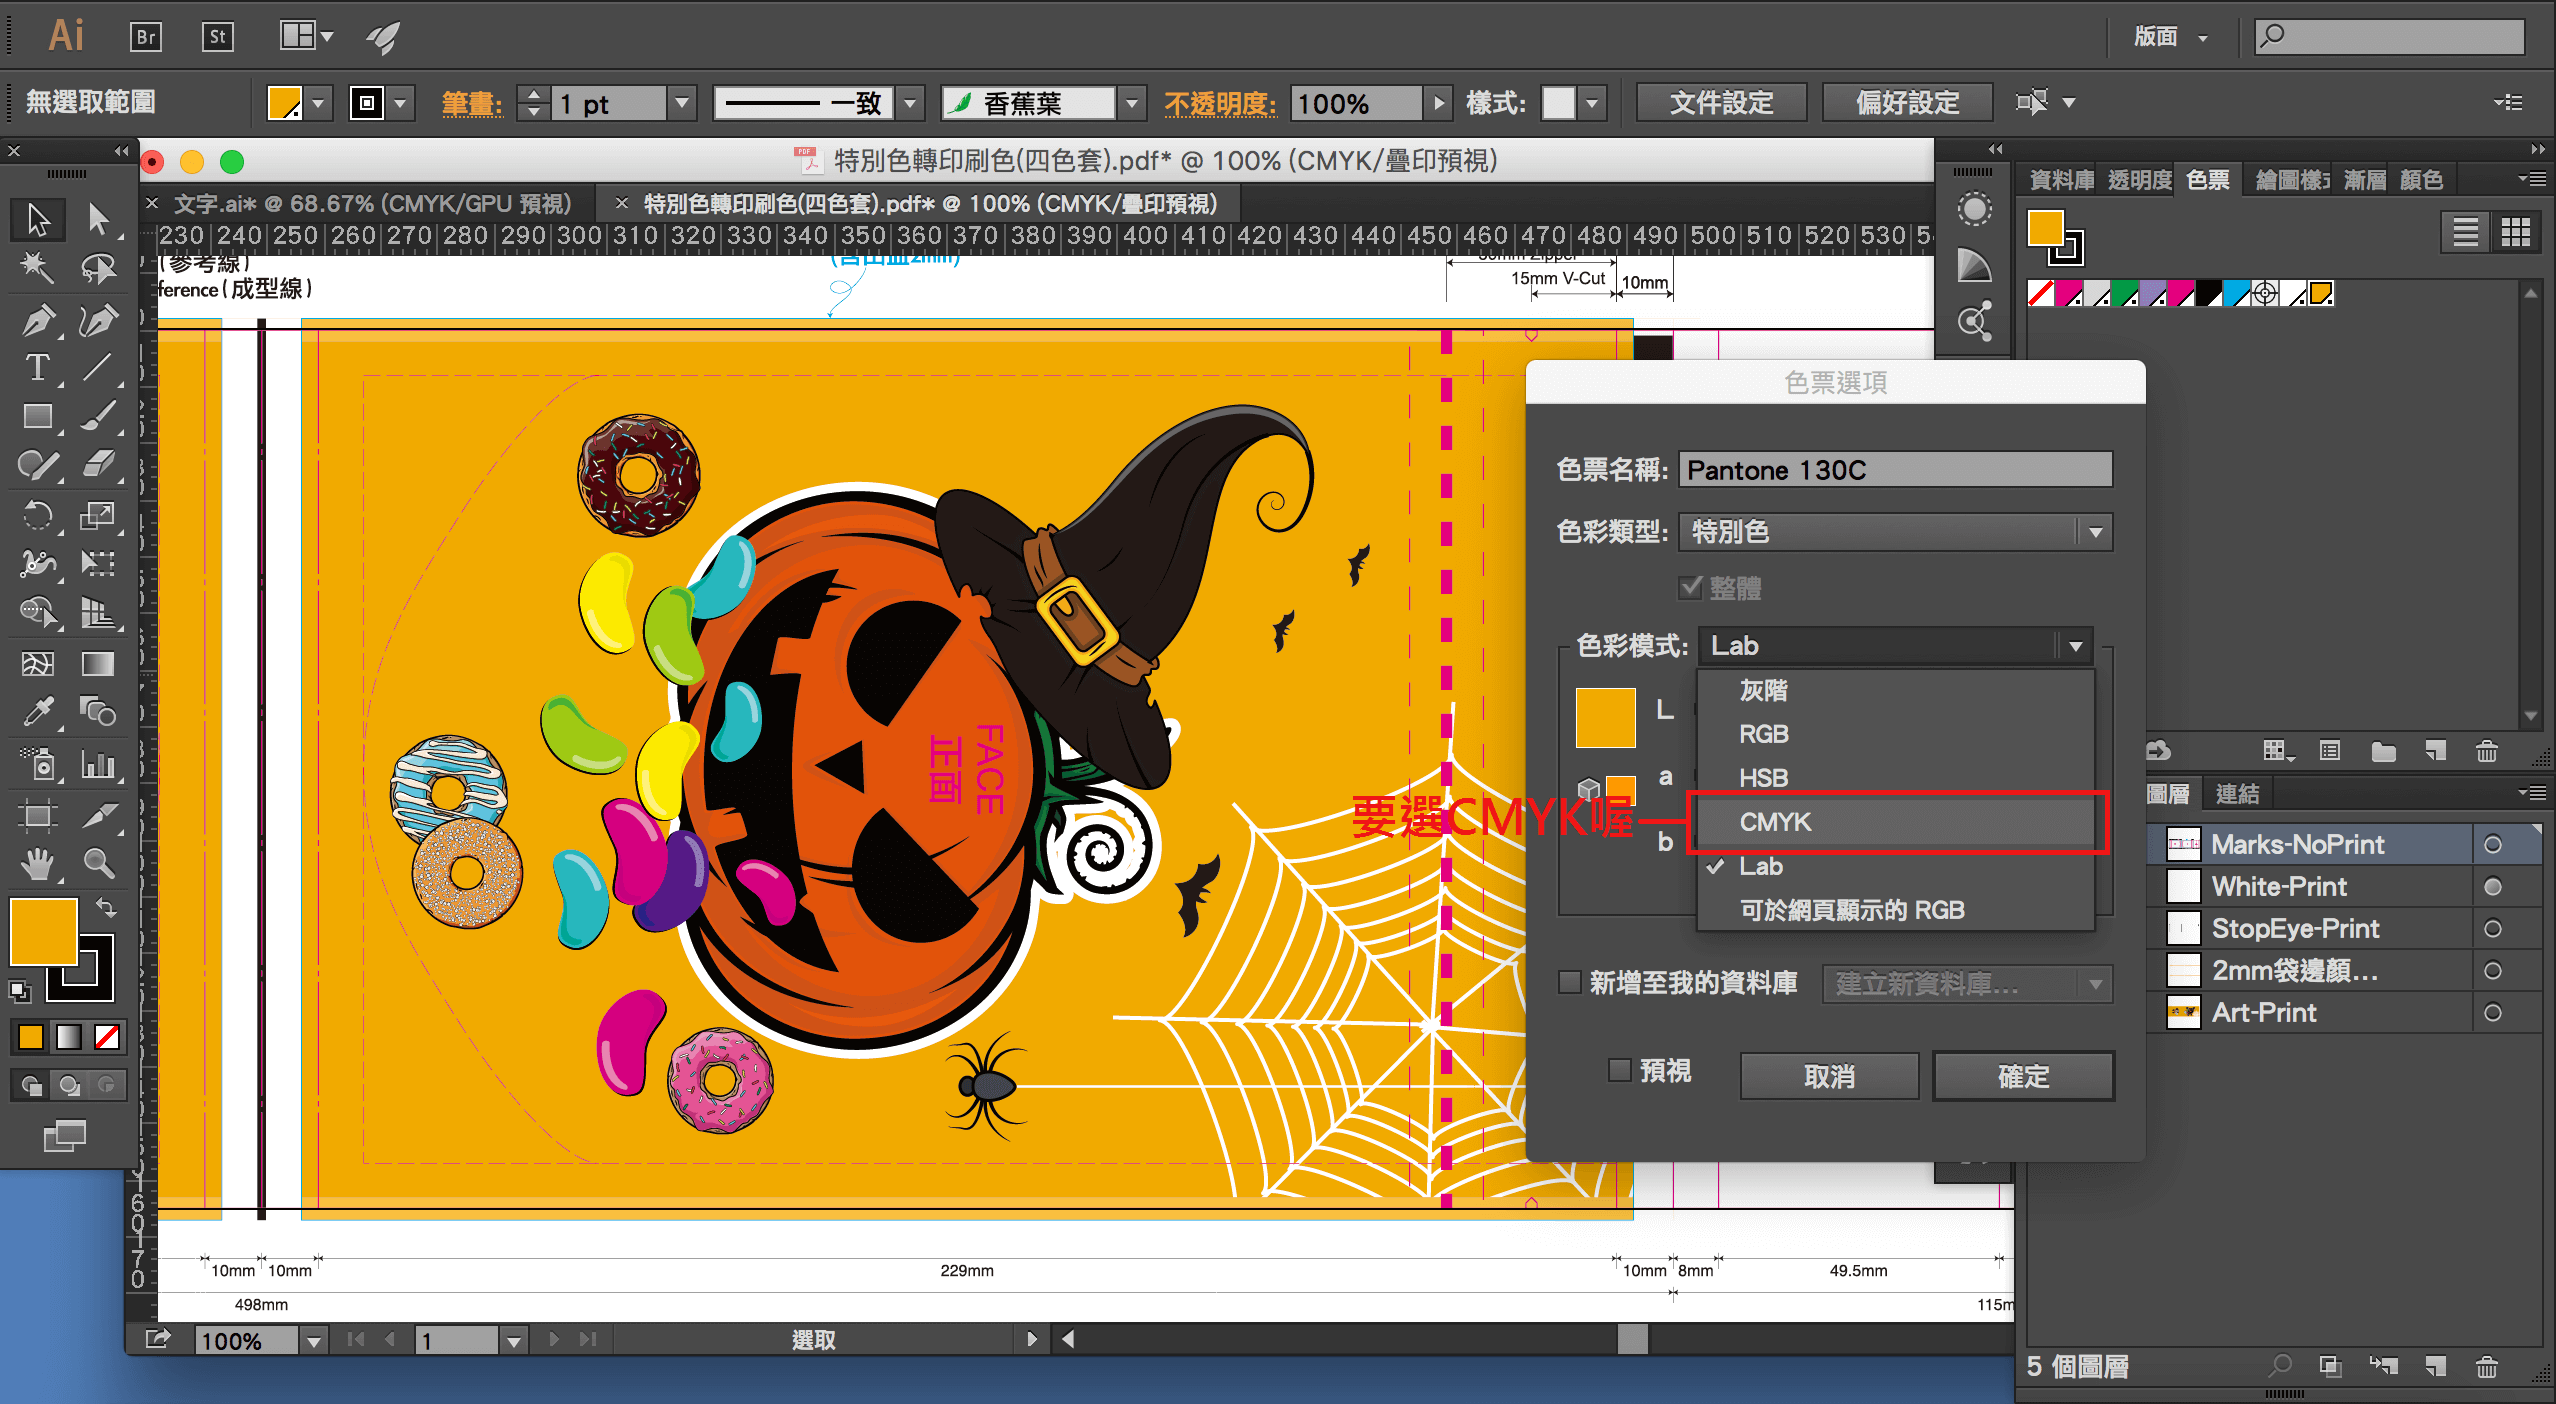2556x1404 pixels.
Task: Select the Pen tool
Action: 38,320
